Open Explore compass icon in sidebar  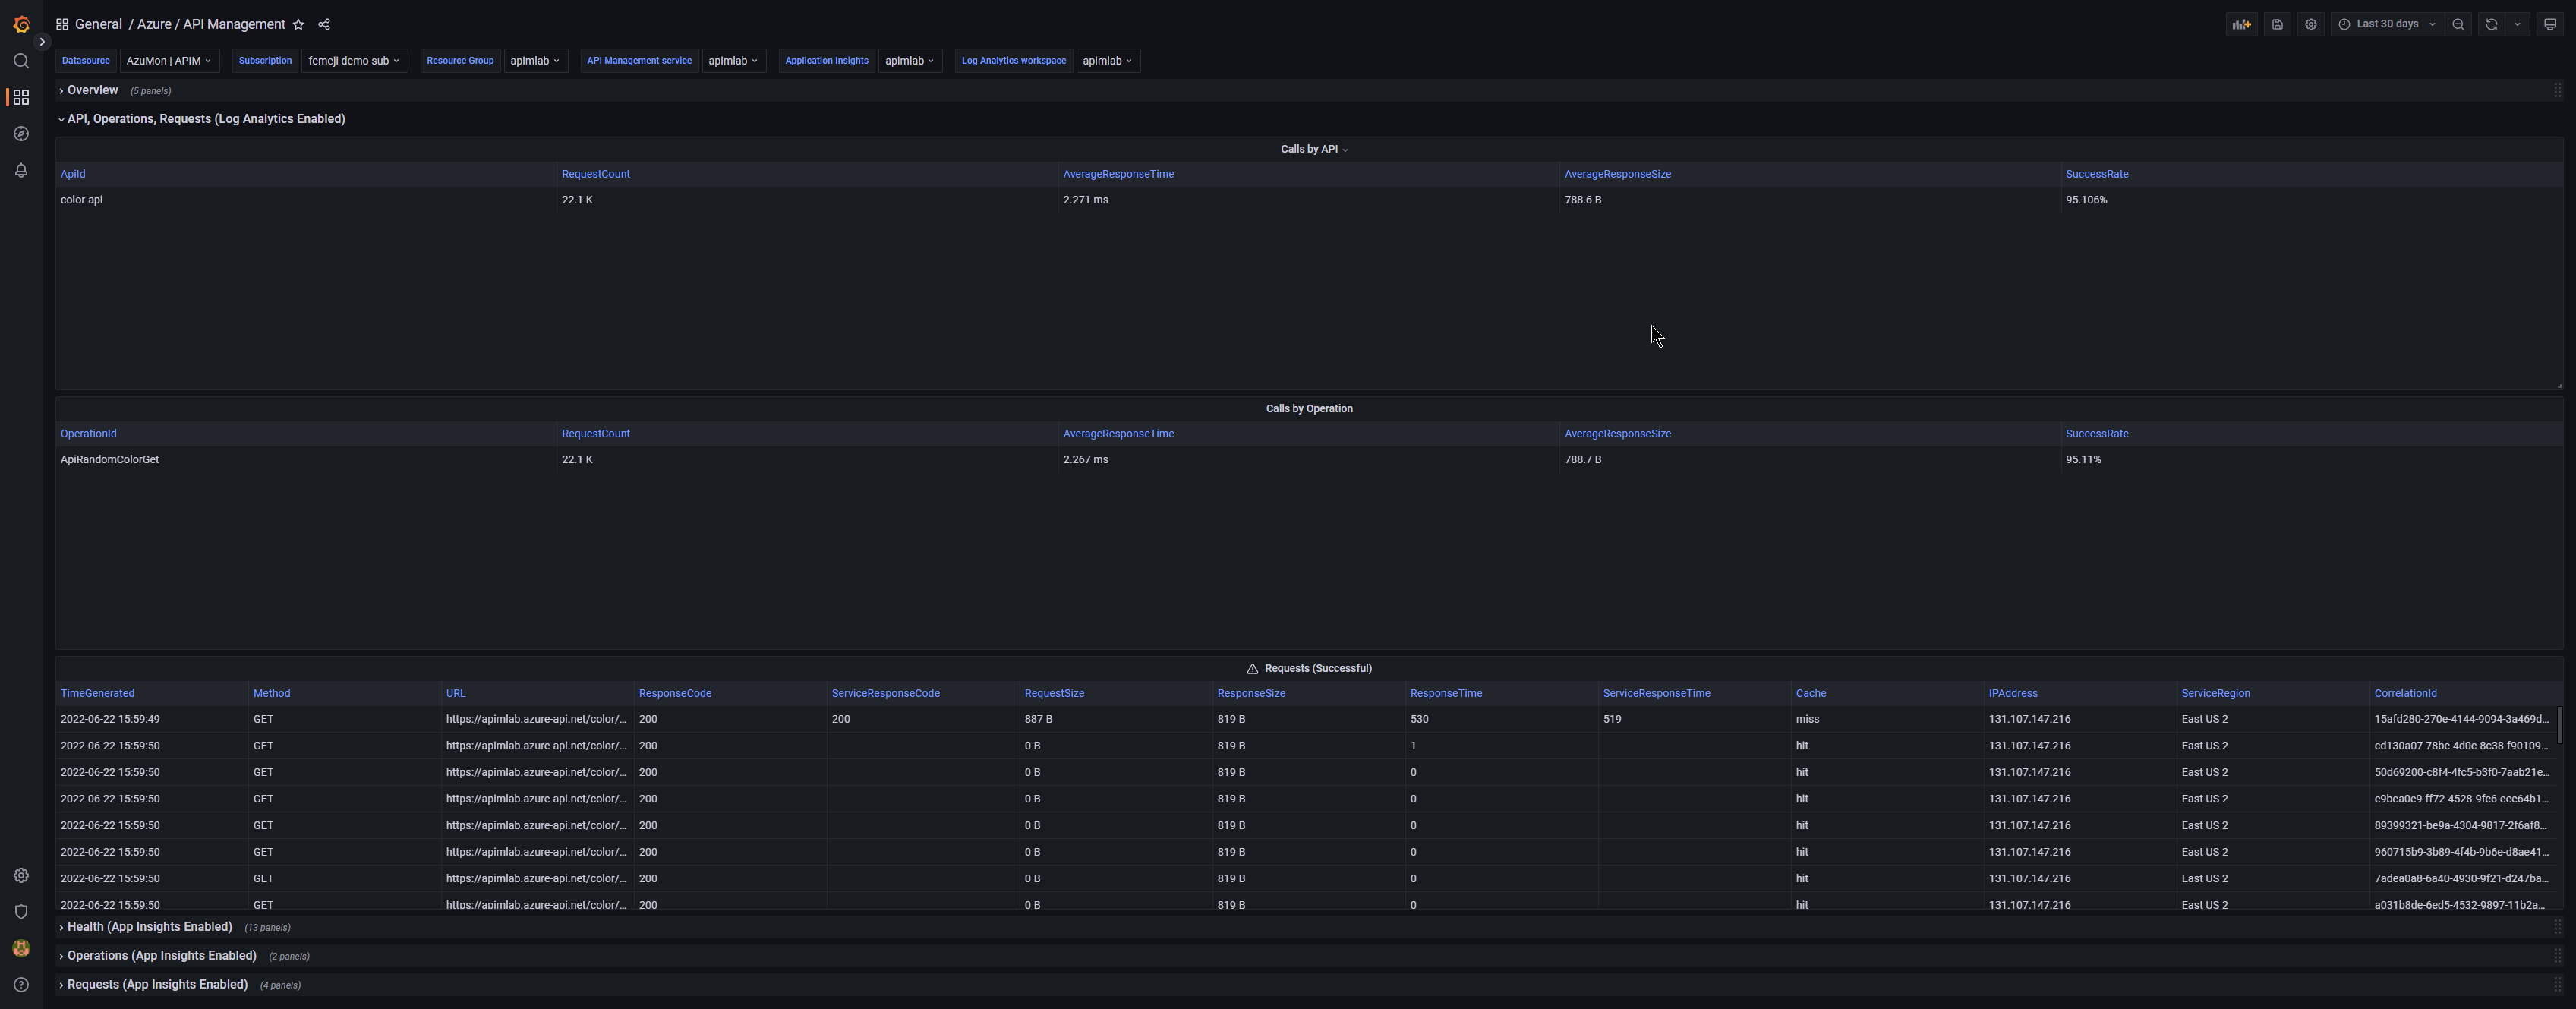tap(21, 133)
